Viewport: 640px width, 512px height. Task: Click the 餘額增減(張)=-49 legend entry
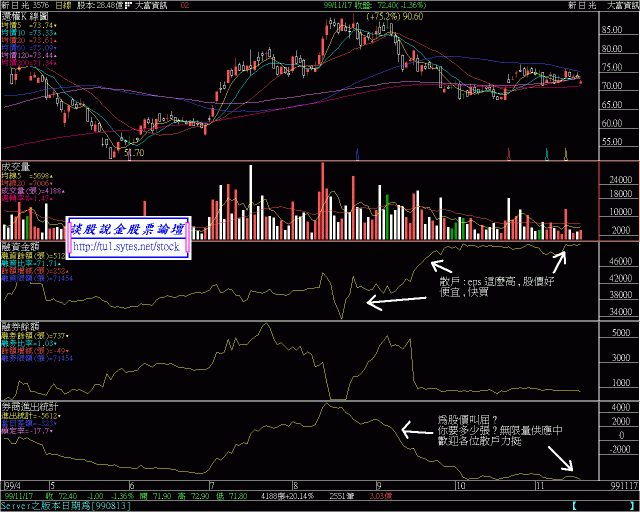point(35,351)
